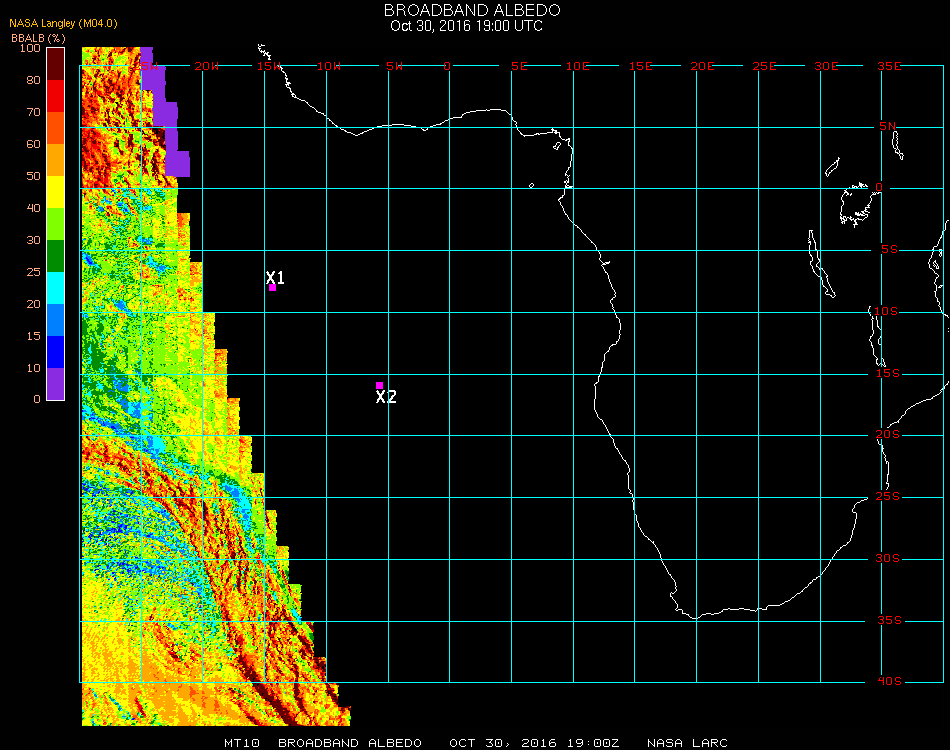Click the magenta X2 marker square
950x750 pixels.
point(379,385)
